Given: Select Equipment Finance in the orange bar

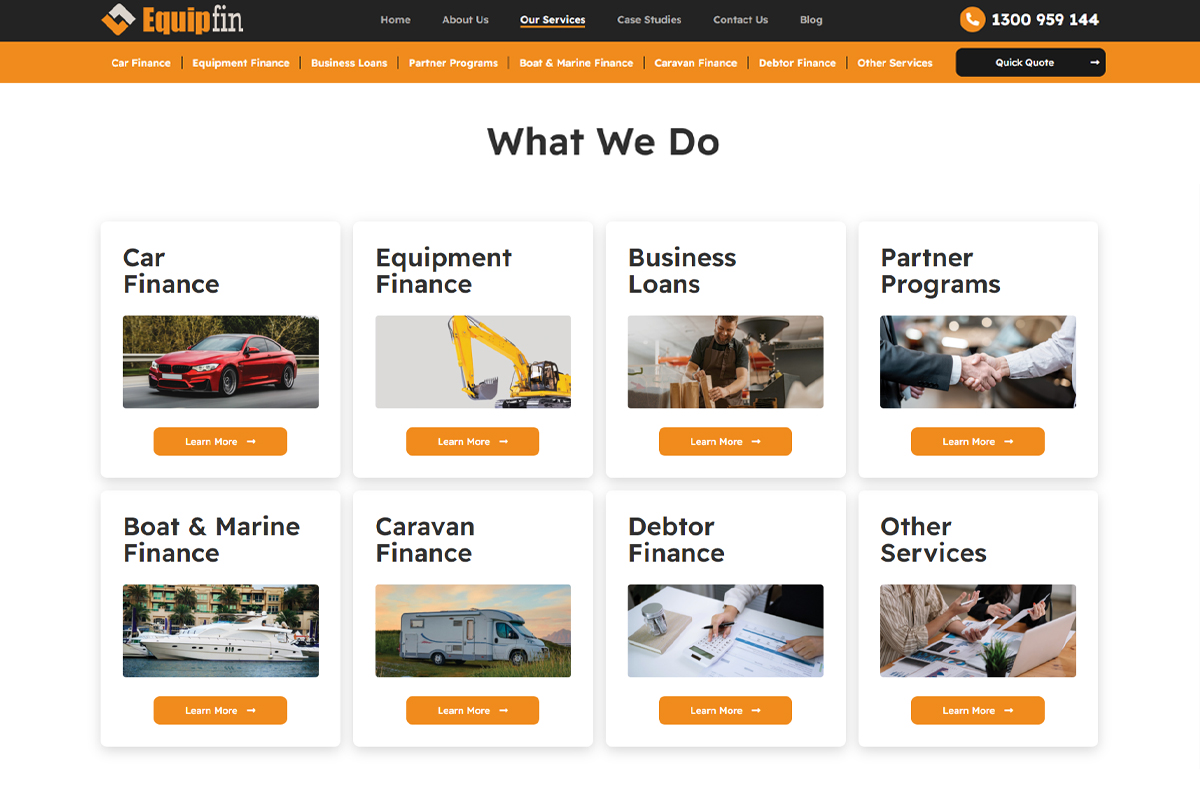Looking at the screenshot, I should click(x=241, y=63).
